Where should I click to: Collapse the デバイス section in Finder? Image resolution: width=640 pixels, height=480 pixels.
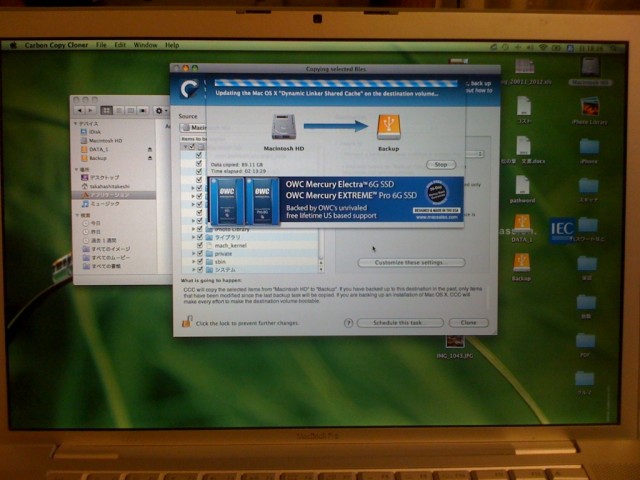click(76, 123)
